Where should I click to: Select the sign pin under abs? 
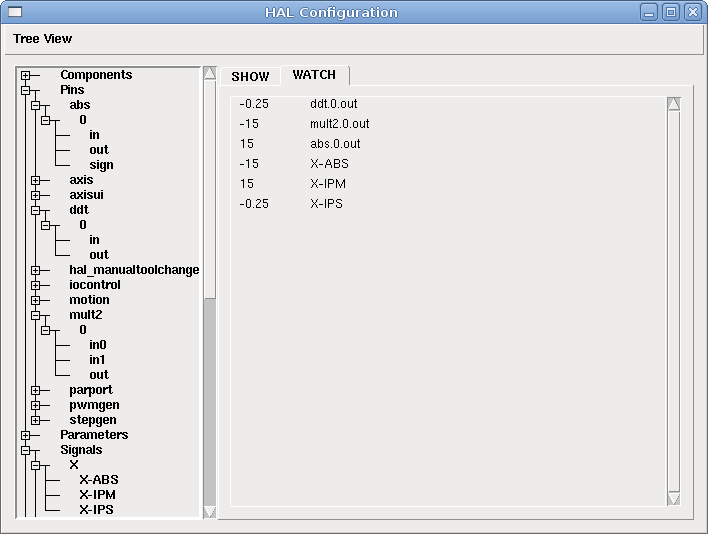pyautogui.click(x=101, y=165)
